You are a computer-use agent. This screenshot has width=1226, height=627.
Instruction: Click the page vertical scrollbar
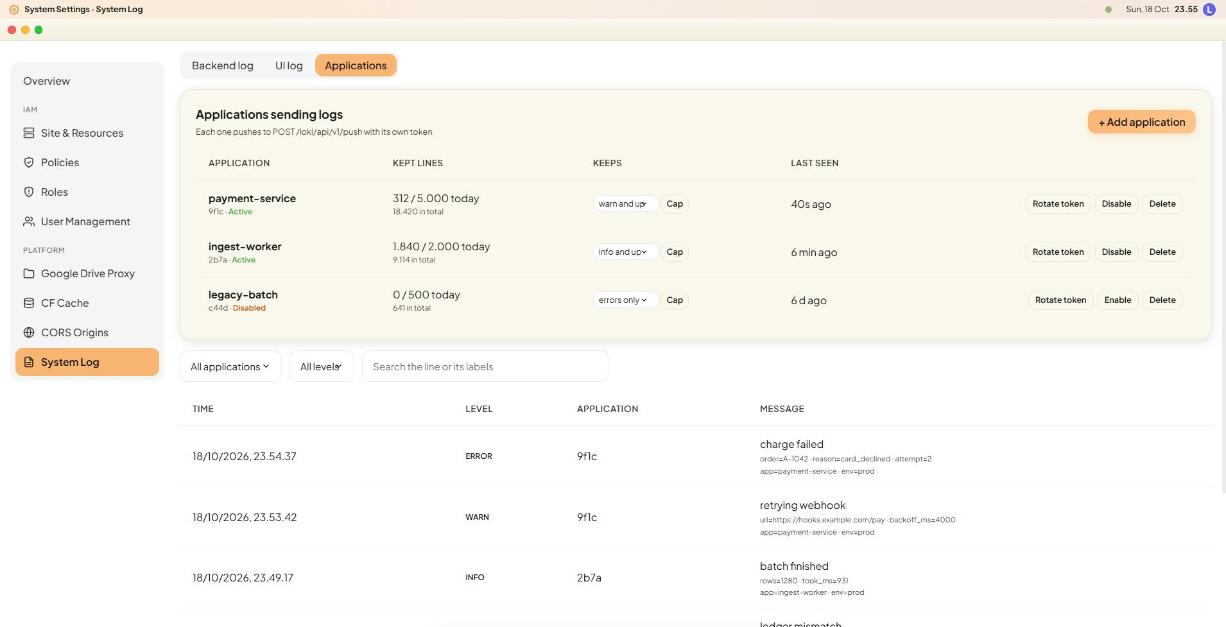(1222, 268)
